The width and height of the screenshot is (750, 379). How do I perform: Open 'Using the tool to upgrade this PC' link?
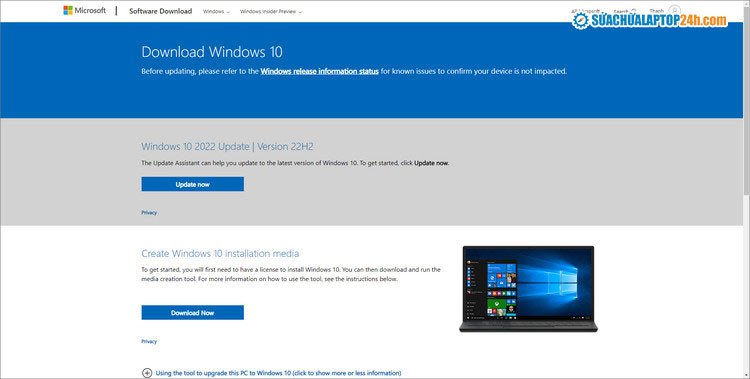pyautogui.click(x=278, y=373)
